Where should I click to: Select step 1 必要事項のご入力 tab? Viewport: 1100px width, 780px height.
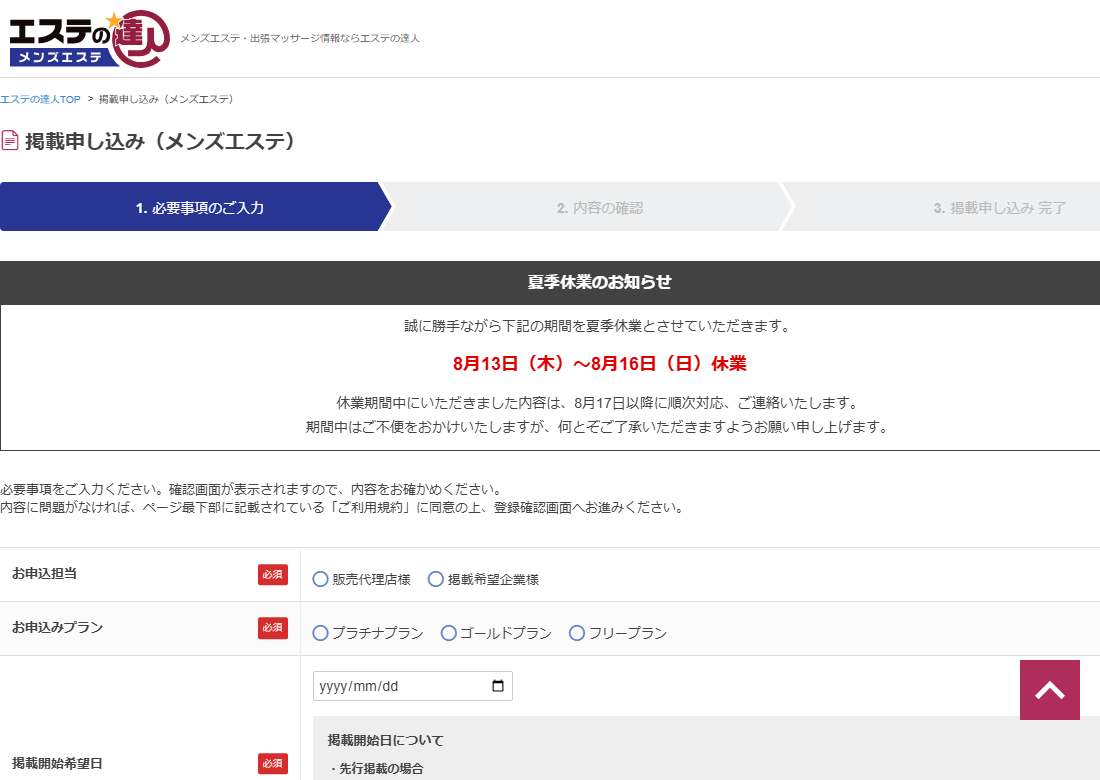click(x=195, y=207)
